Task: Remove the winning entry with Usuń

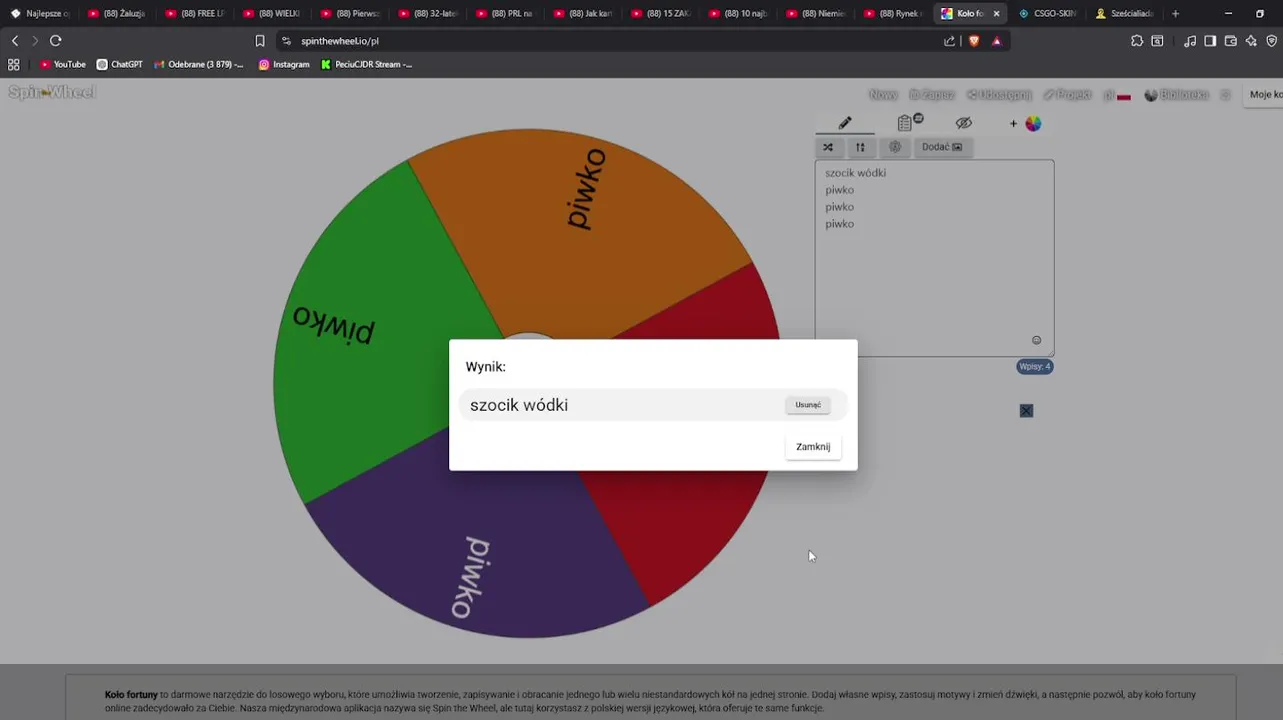Action: (808, 405)
